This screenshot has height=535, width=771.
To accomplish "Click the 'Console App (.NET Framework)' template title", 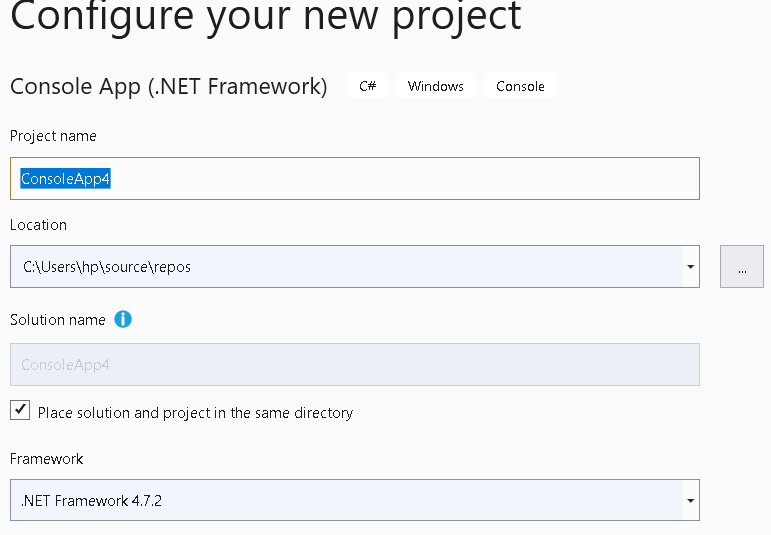I will click(x=169, y=87).
